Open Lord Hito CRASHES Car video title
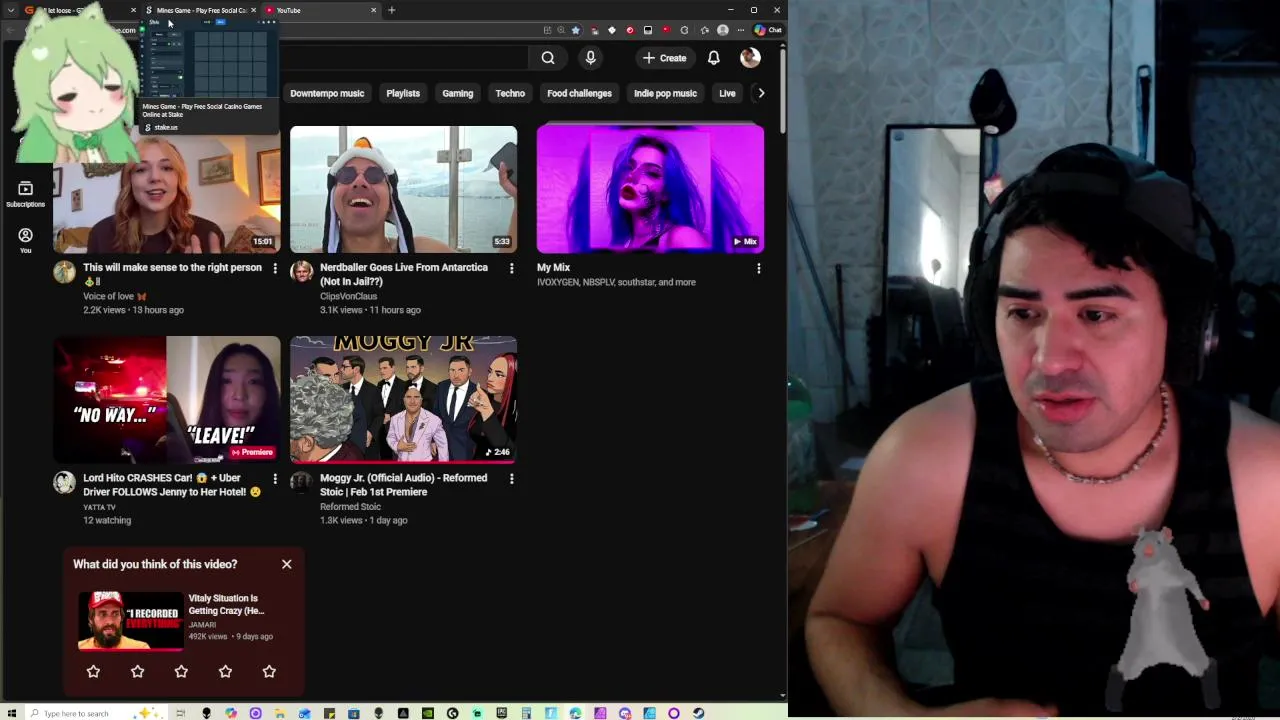The height and width of the screenshot is (720, 1280). pyautogui.click(x=172, y=485)
